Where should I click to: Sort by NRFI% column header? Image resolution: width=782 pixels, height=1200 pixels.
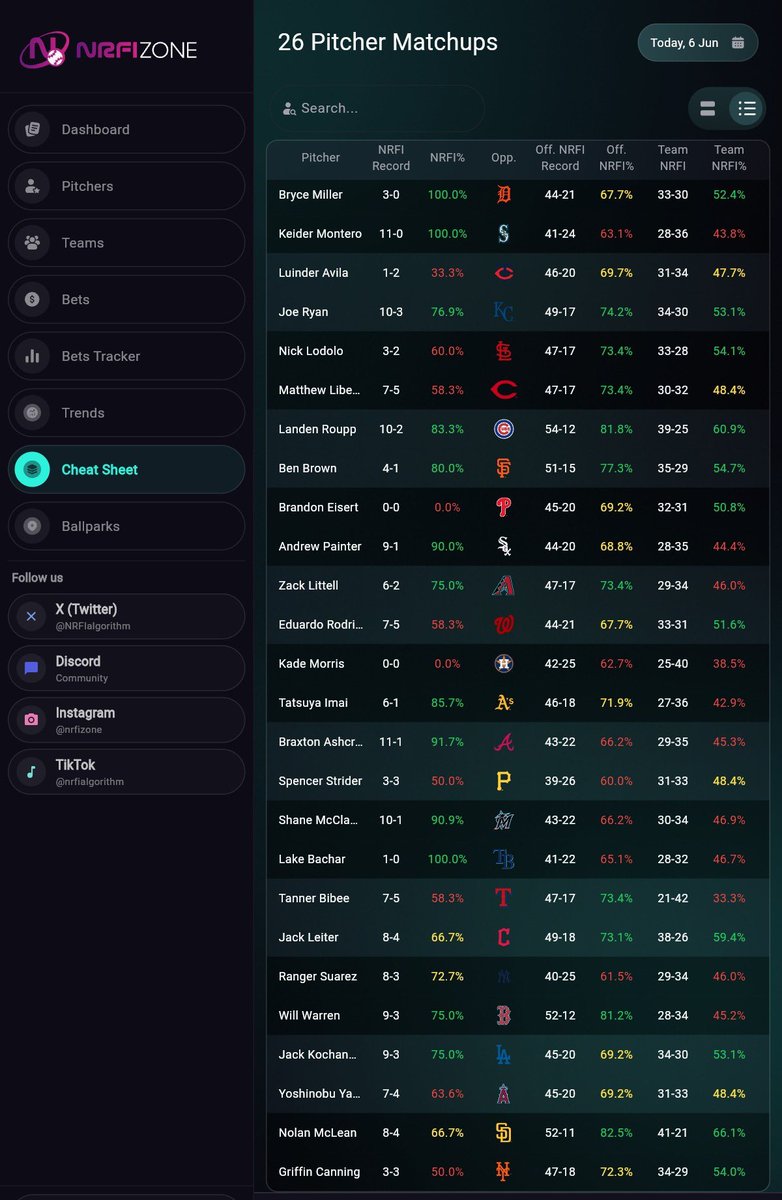447,158
